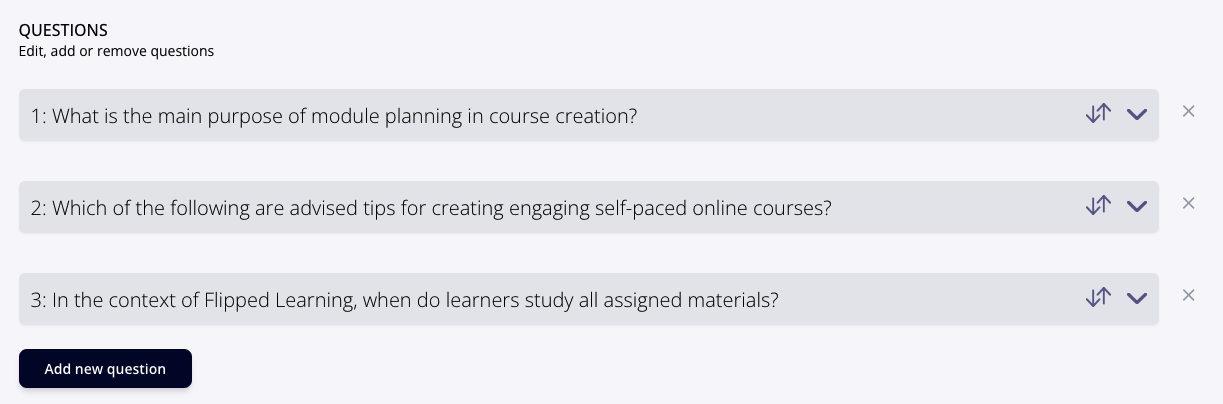Screen dimensions: 1223x404
Task: Remove the Flipped Learning question via X
Action: point(1189,295)
